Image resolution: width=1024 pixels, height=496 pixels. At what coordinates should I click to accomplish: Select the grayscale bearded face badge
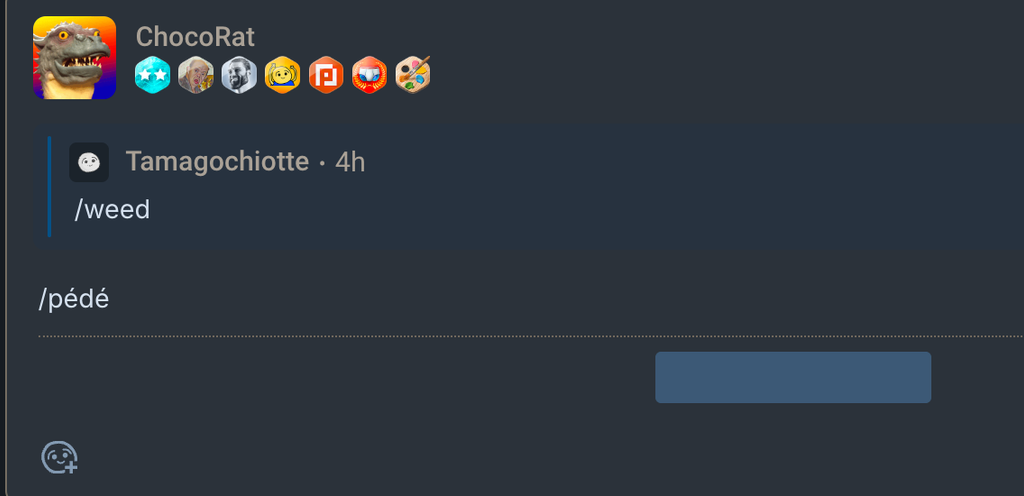coord(239,75)
